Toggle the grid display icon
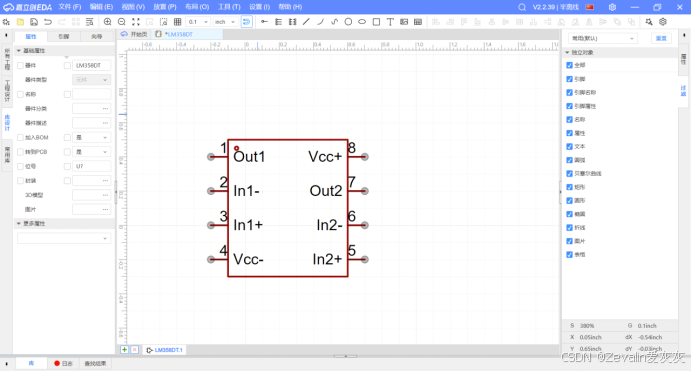Screen dimensions: 692x371 pyautogui.click(x=177, y=22)
